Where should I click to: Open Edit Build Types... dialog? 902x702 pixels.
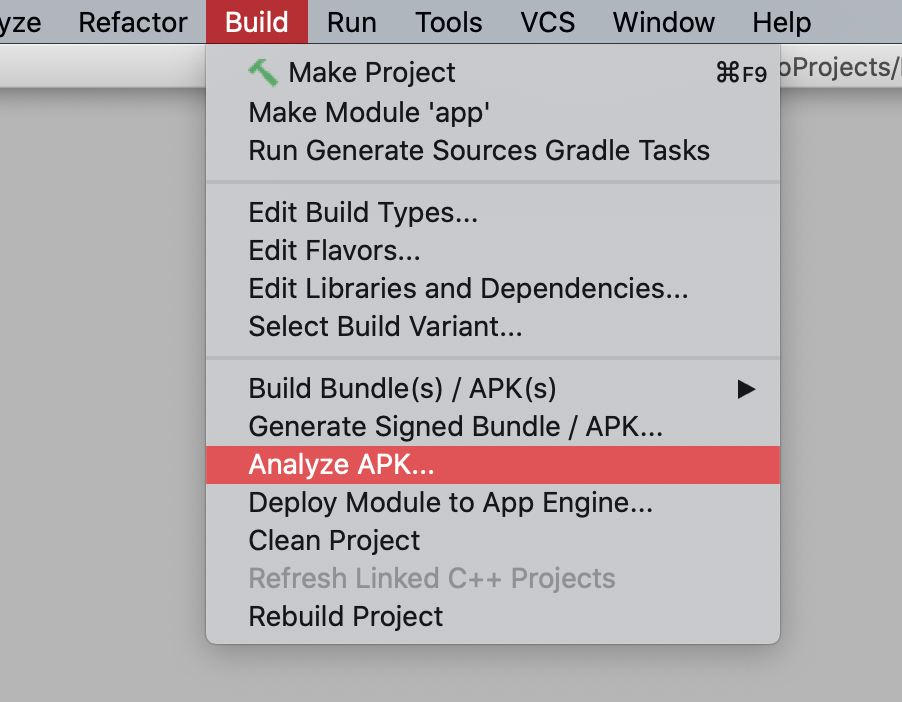pos(363,213)
